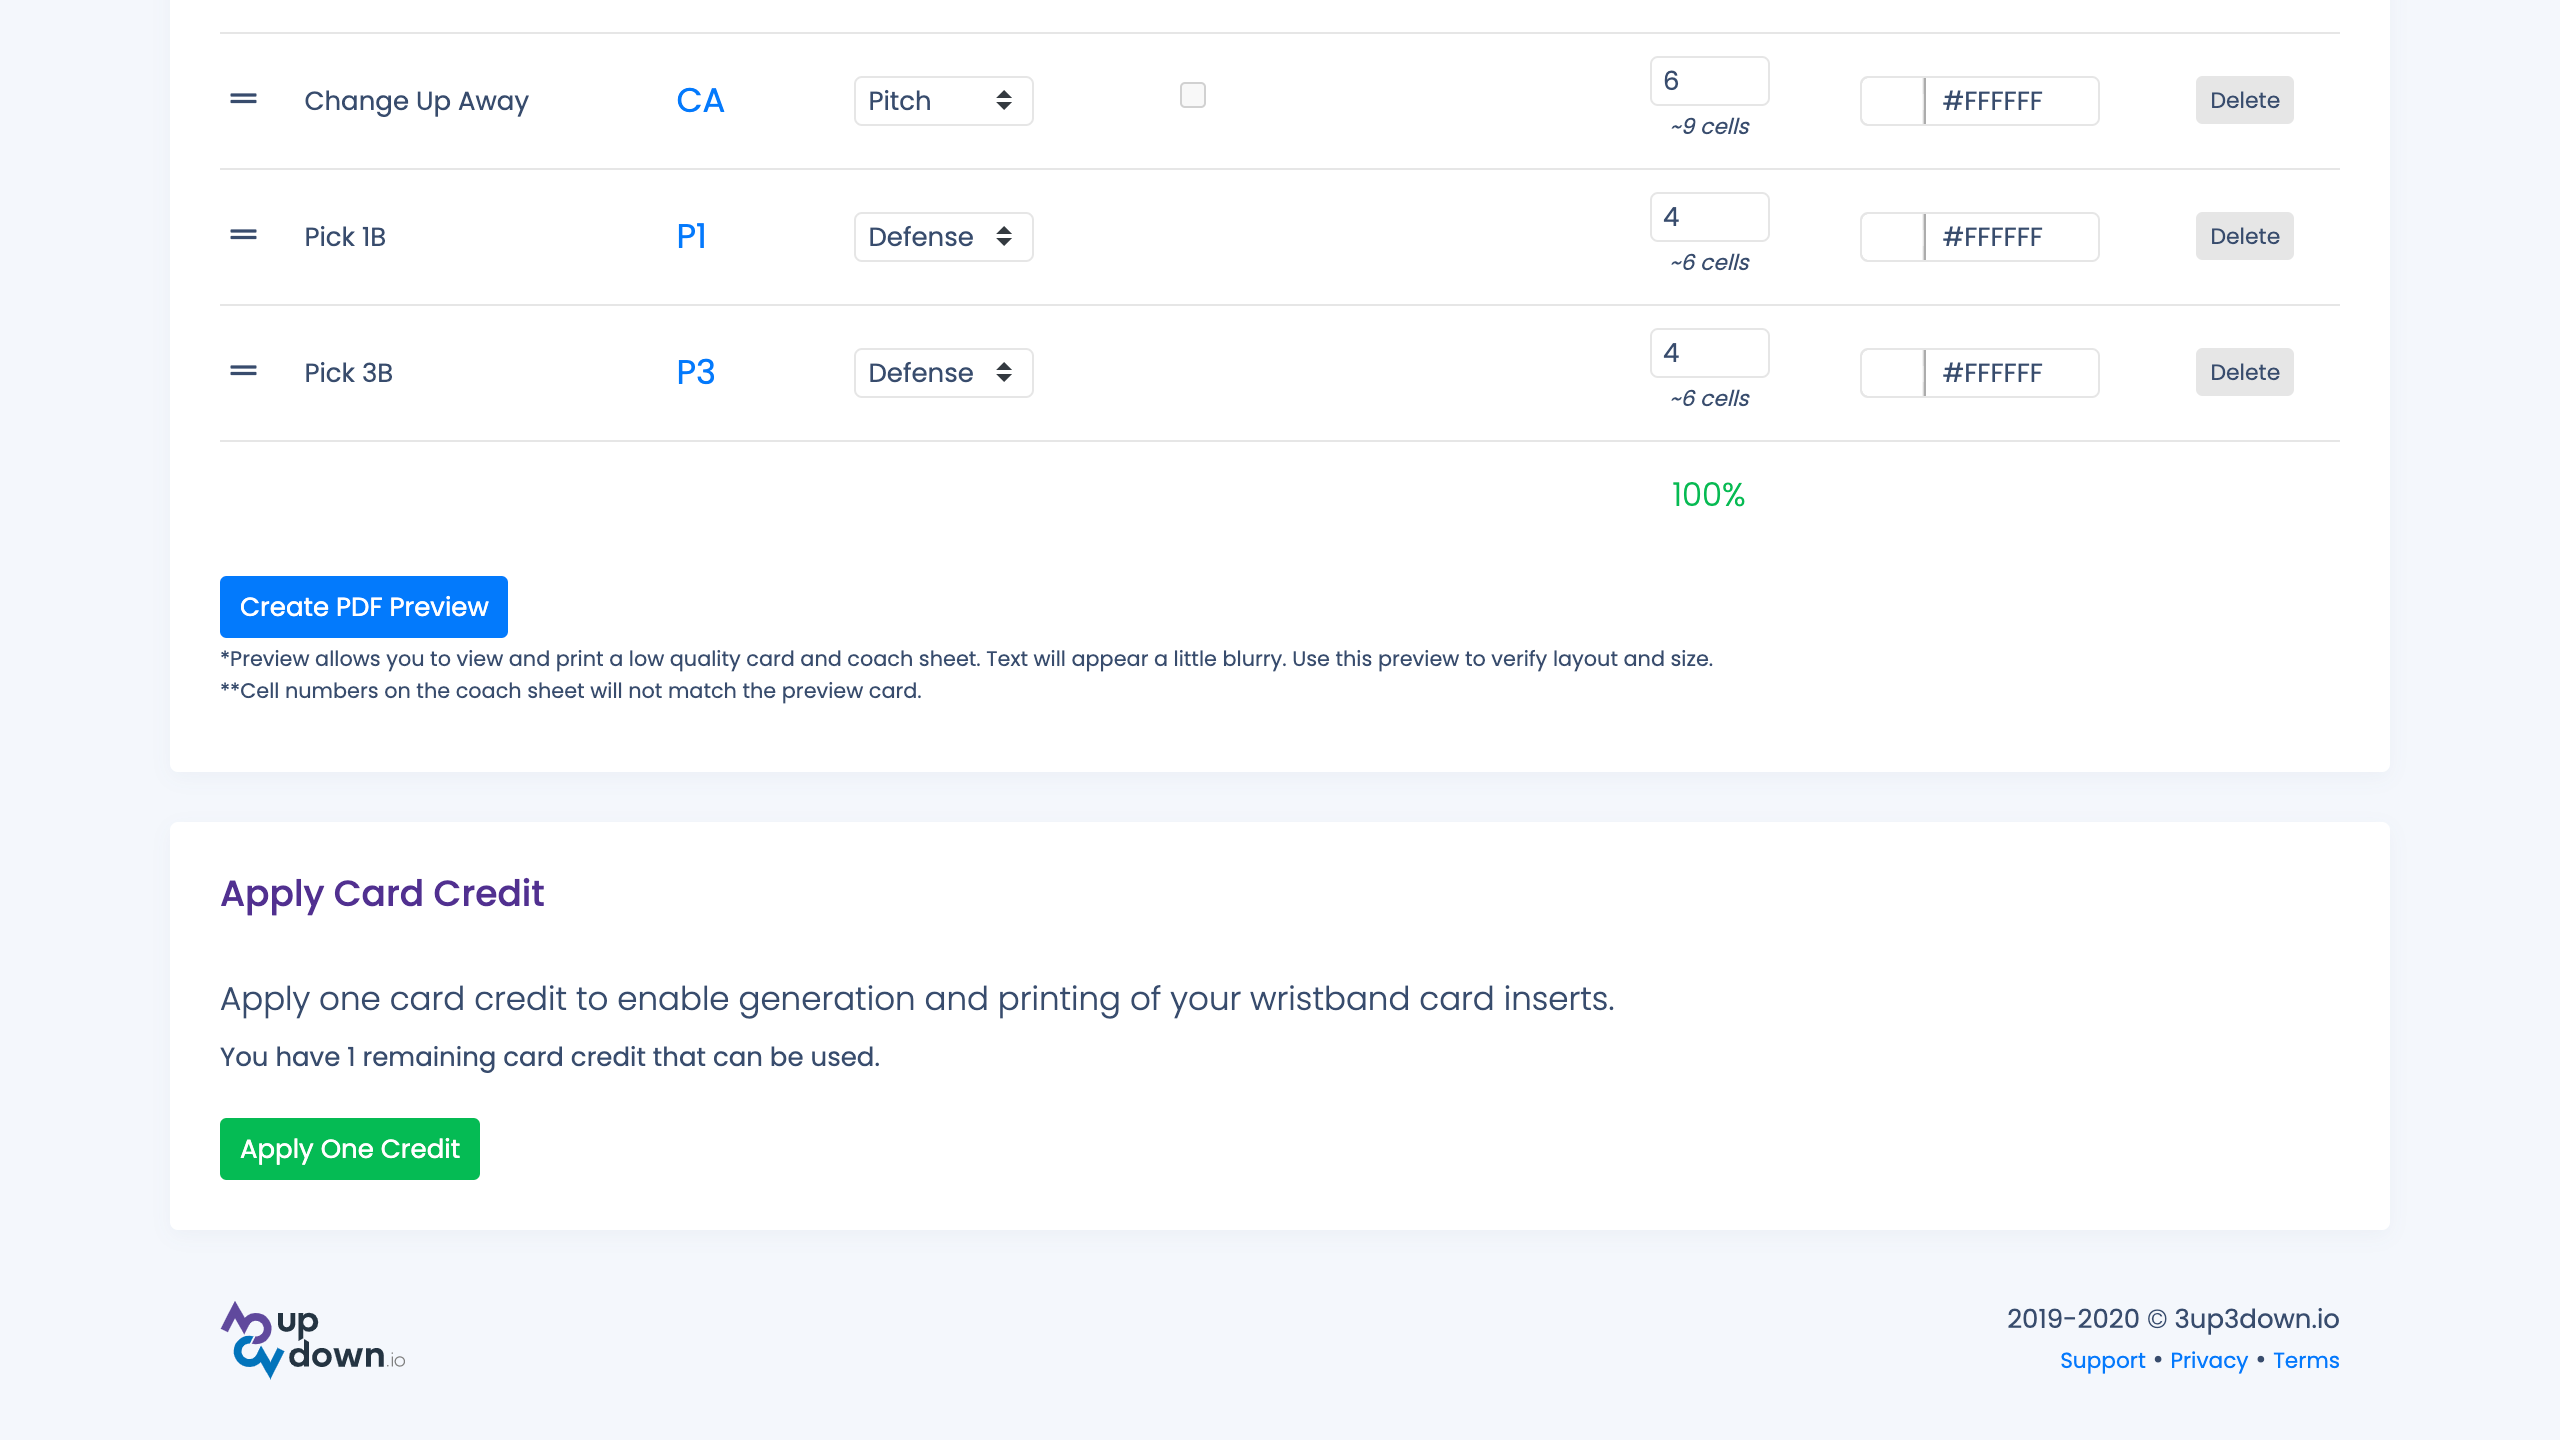Open the Defense dropdown for Pick 3B
This screenshot has height=1440, width=2560.
(941, 372)
